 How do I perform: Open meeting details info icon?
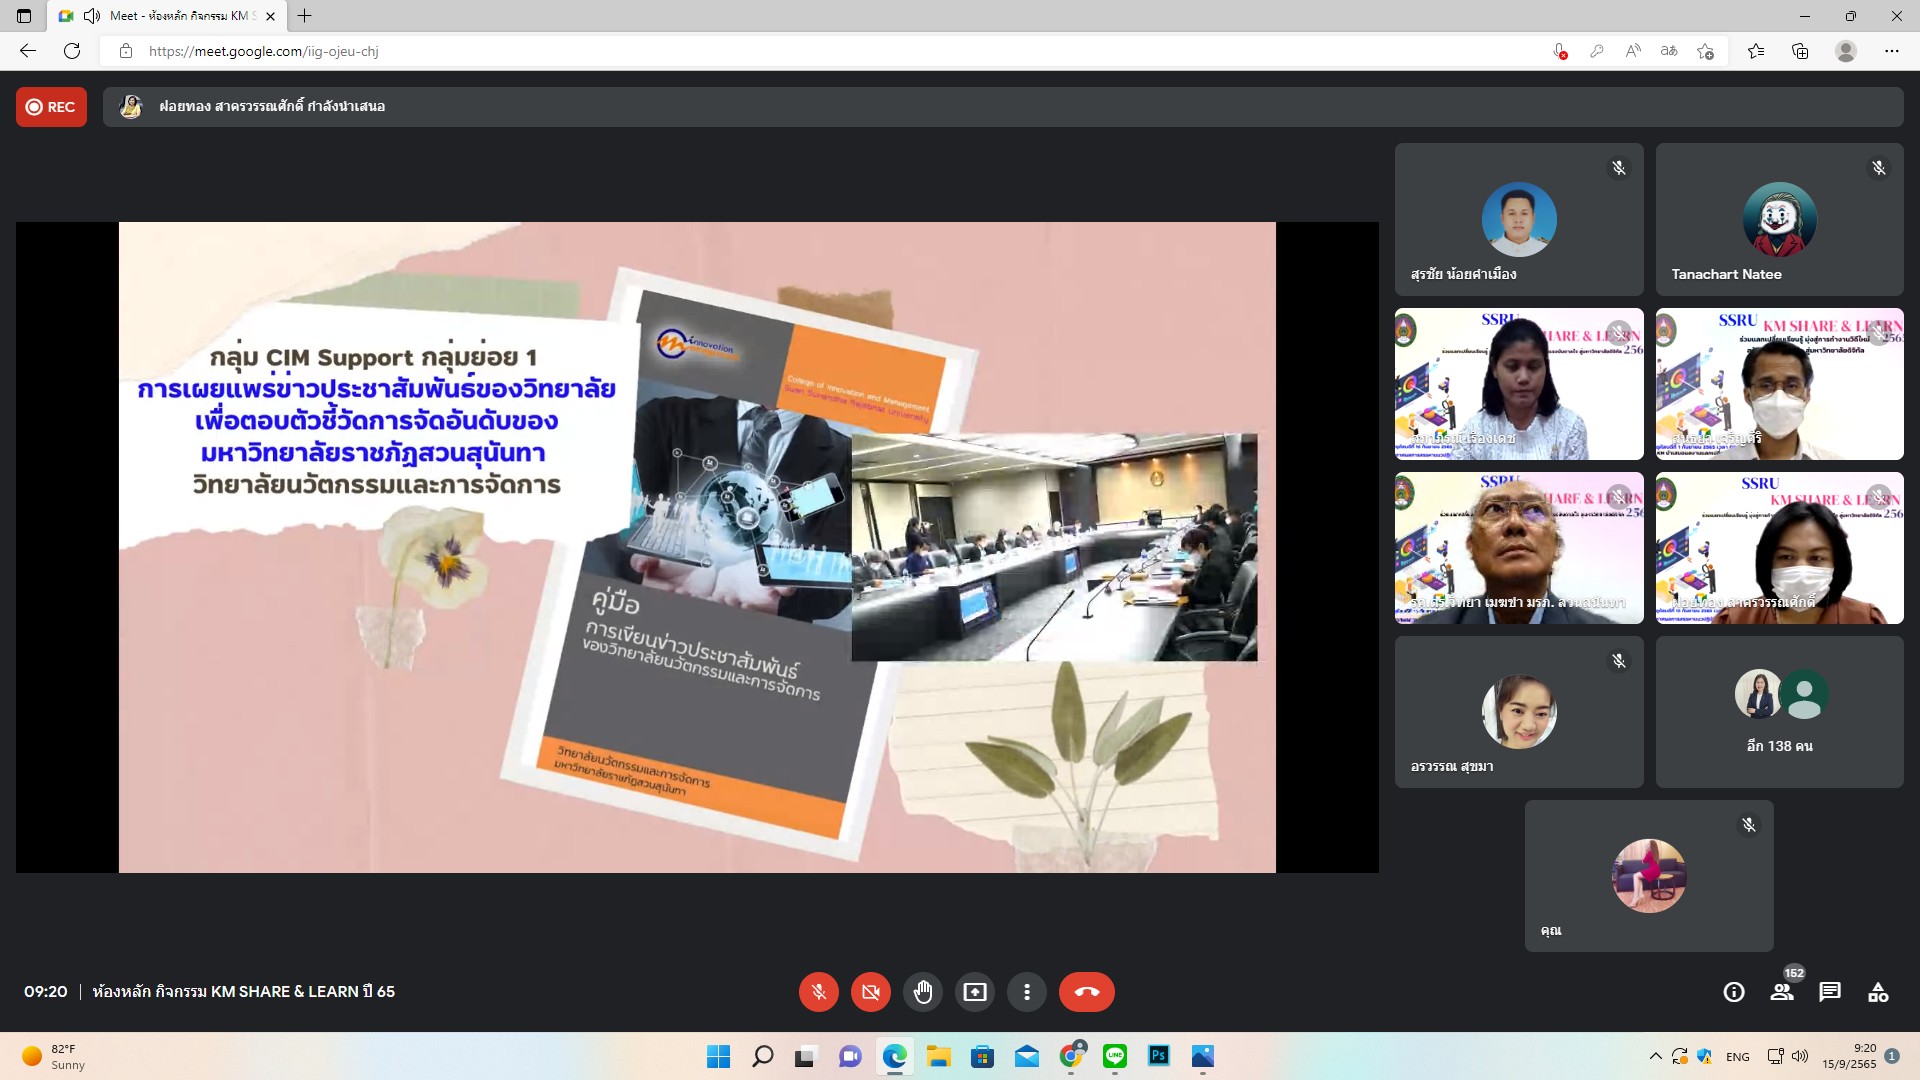point(1734,992)
